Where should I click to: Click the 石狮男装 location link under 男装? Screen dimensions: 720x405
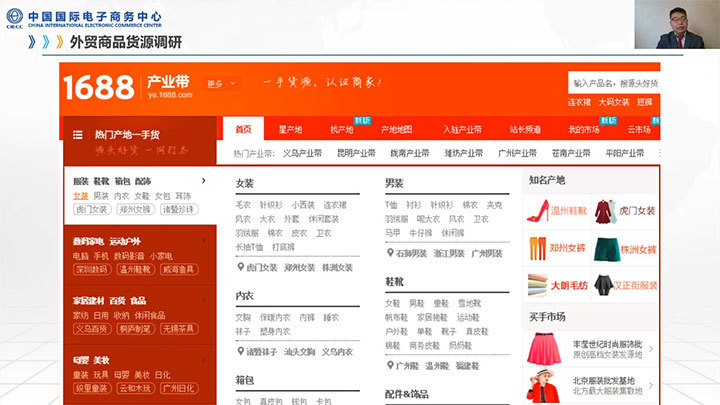pos(410,254)
